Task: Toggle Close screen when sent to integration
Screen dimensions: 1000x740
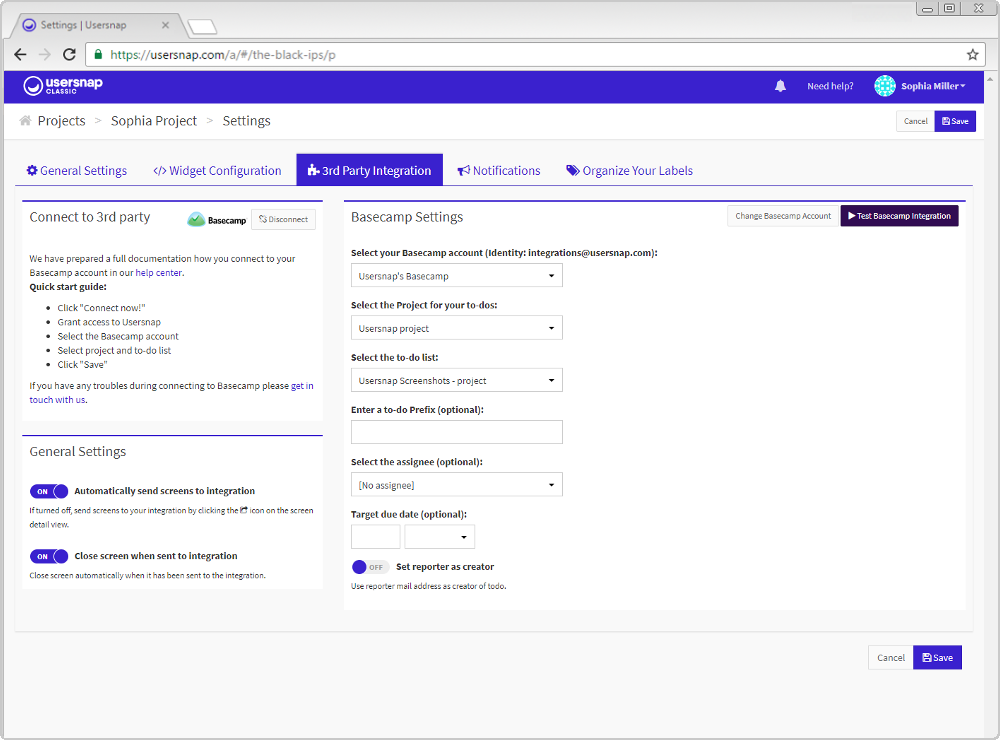Action: (49, 556)
